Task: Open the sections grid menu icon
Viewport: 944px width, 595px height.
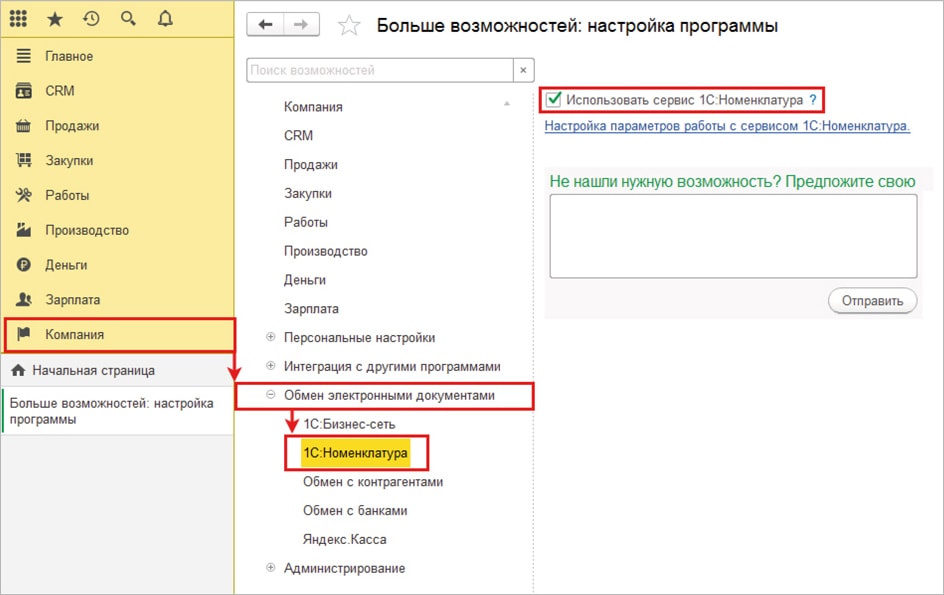Action: pos(18,18)
